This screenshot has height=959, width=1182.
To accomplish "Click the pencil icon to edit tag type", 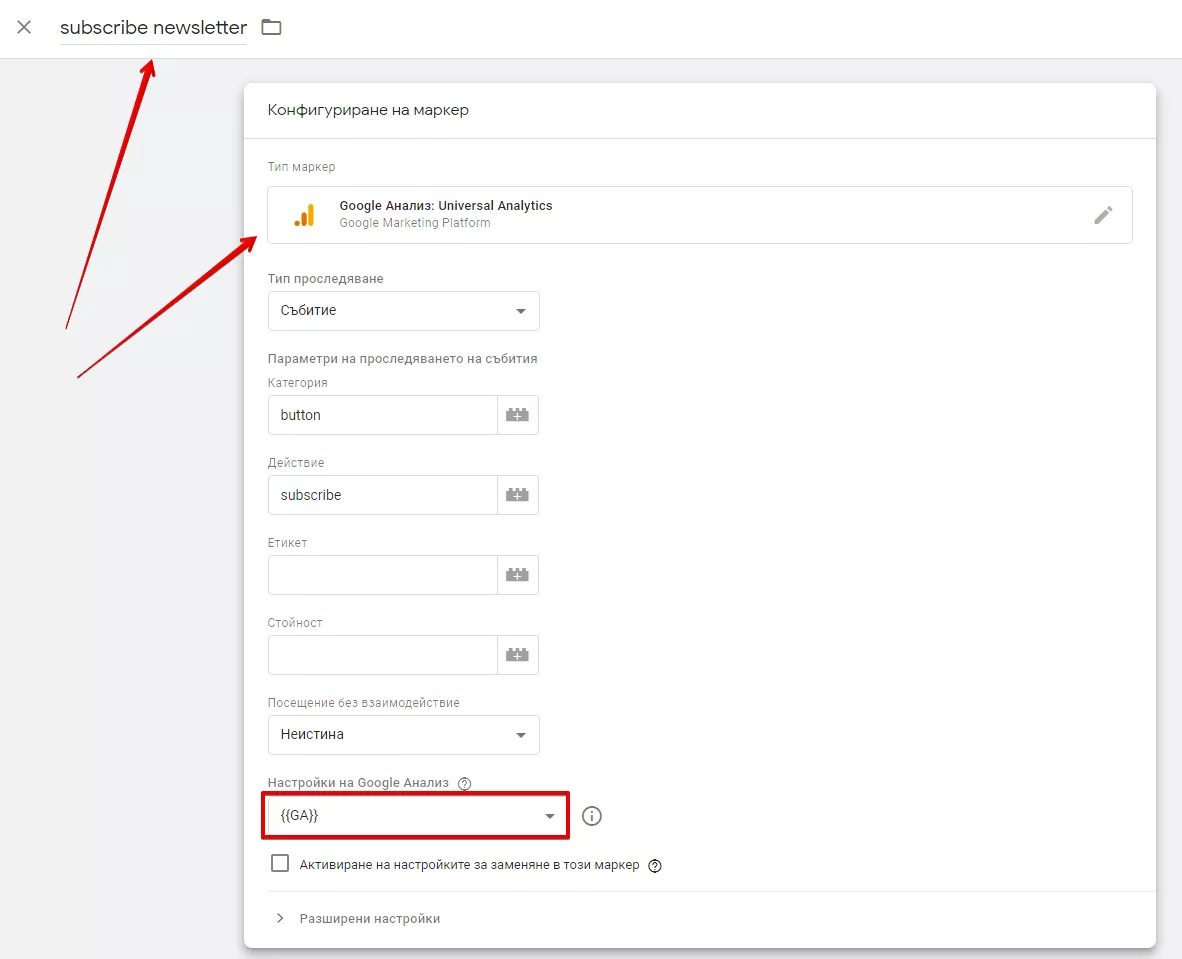I will pyautogui.click(x=1103, y=216).
